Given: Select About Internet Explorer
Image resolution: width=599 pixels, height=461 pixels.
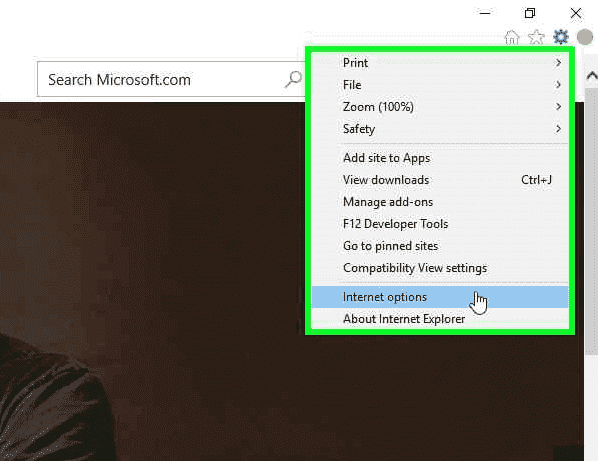Looking at the screenshot, I should (440, 319).
